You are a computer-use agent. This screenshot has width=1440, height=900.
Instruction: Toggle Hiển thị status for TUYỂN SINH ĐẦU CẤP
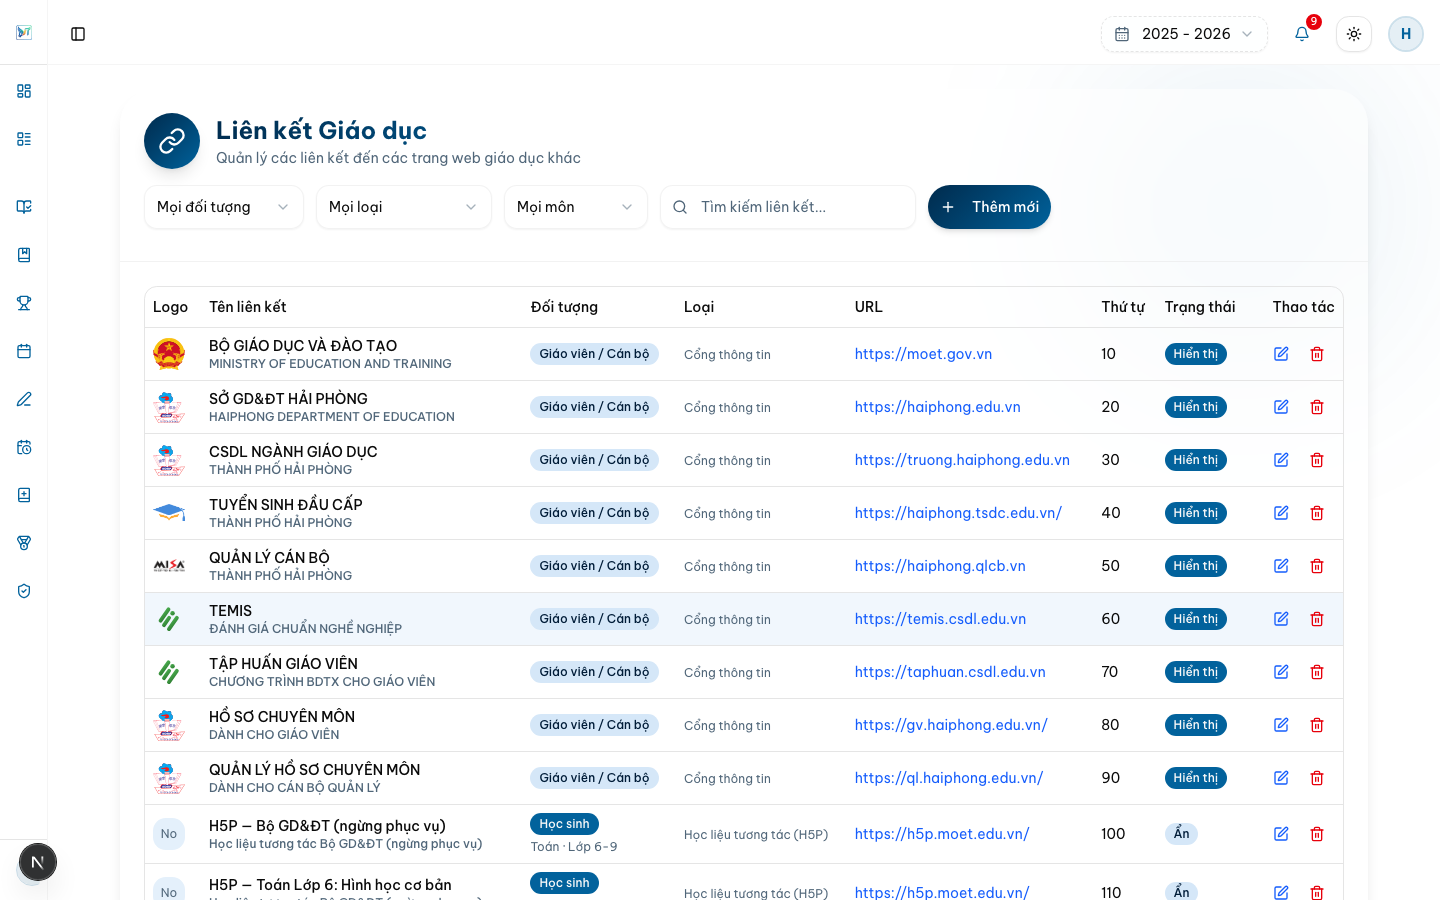(x=1195, y=513)
